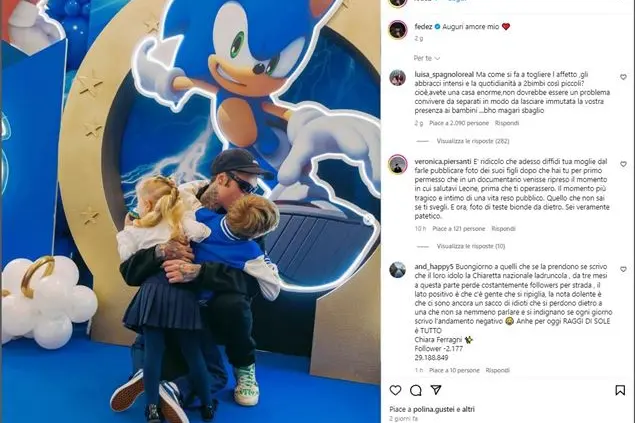Click the Sonic party photo
The image size is (635, 423).
coord(191,211)
